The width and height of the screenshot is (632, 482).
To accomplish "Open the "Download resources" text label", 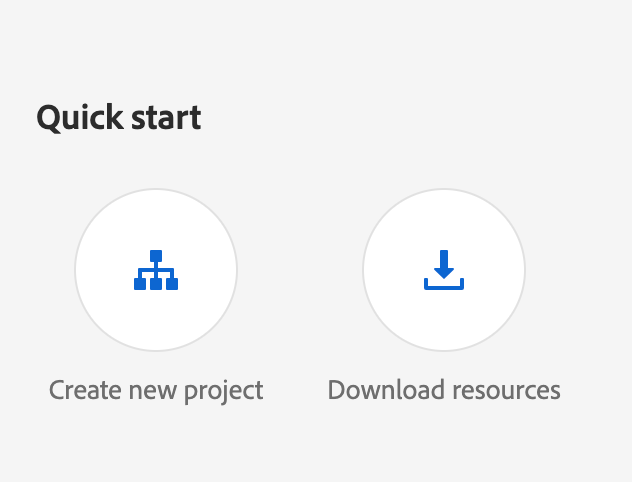I will (x=444, y=390).
